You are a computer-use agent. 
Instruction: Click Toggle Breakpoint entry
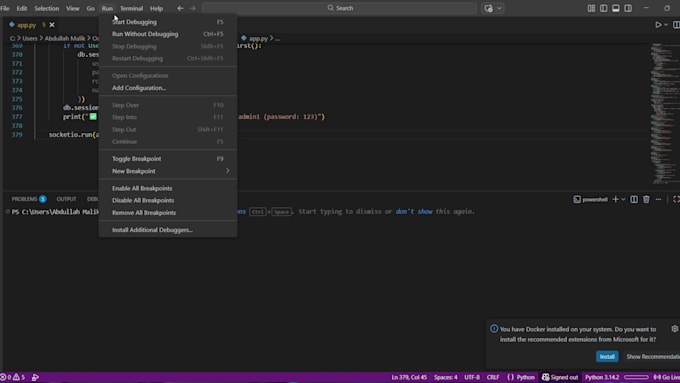(x=168, y=159)
